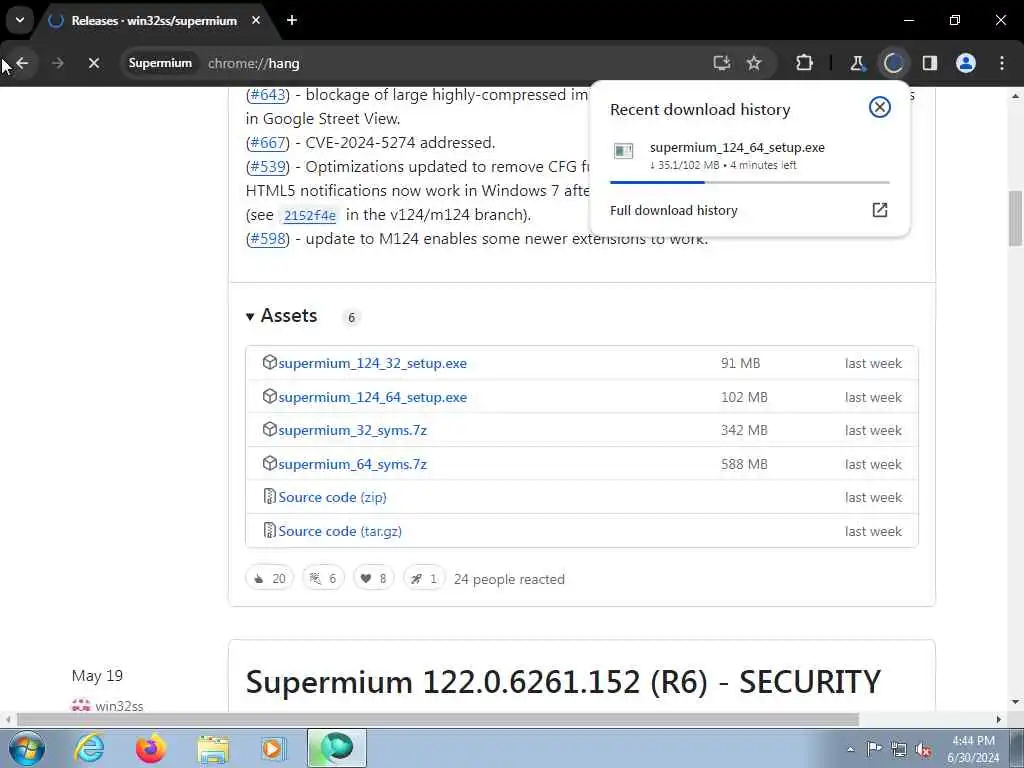Click the Action Center flag icon
The height and width of the screenshot is (768, 1024).
874,749
